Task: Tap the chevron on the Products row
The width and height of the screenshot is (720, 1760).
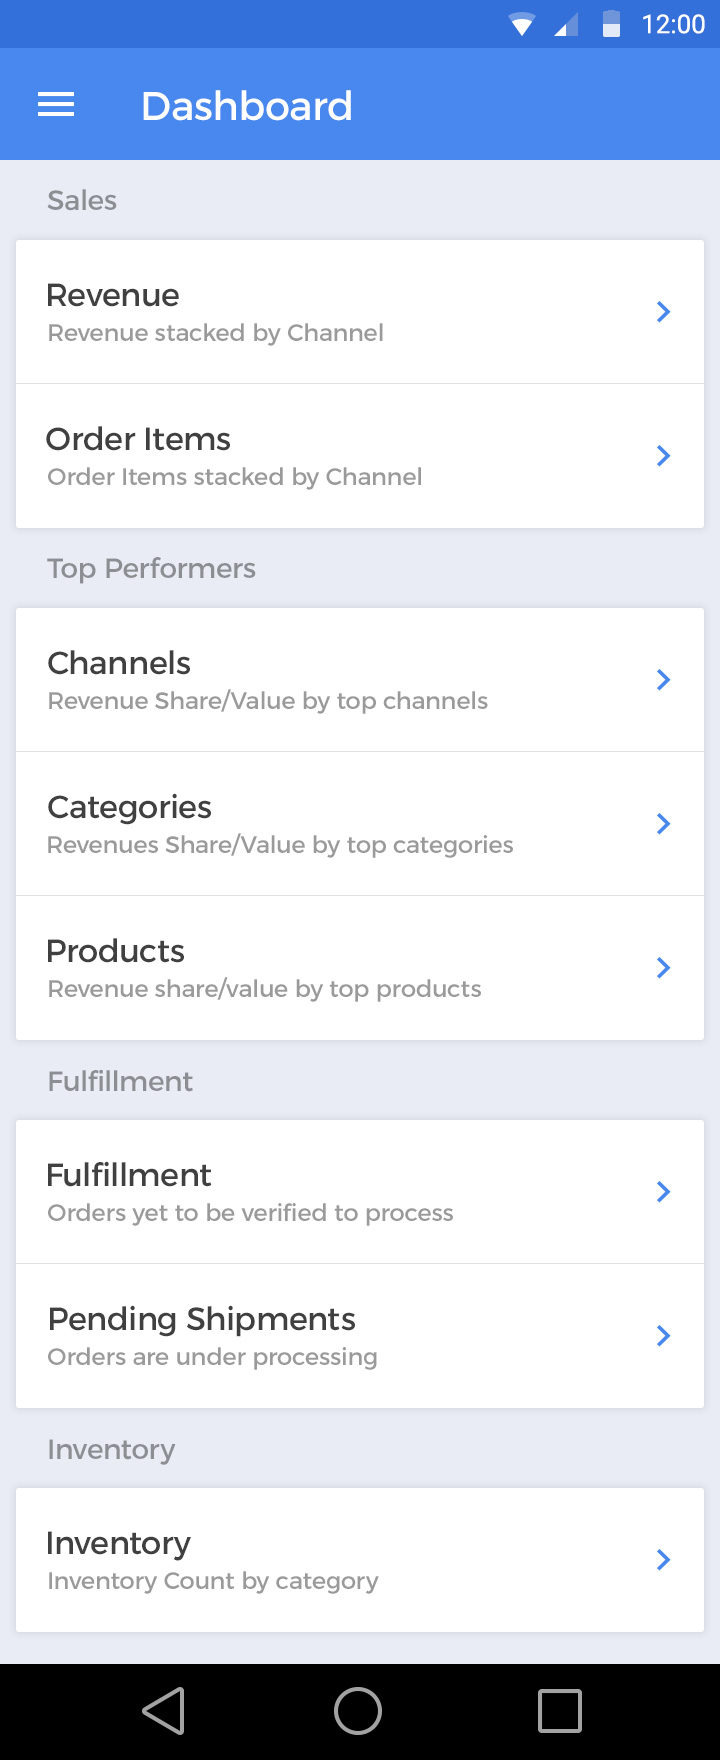Action: tap(663, 968)
